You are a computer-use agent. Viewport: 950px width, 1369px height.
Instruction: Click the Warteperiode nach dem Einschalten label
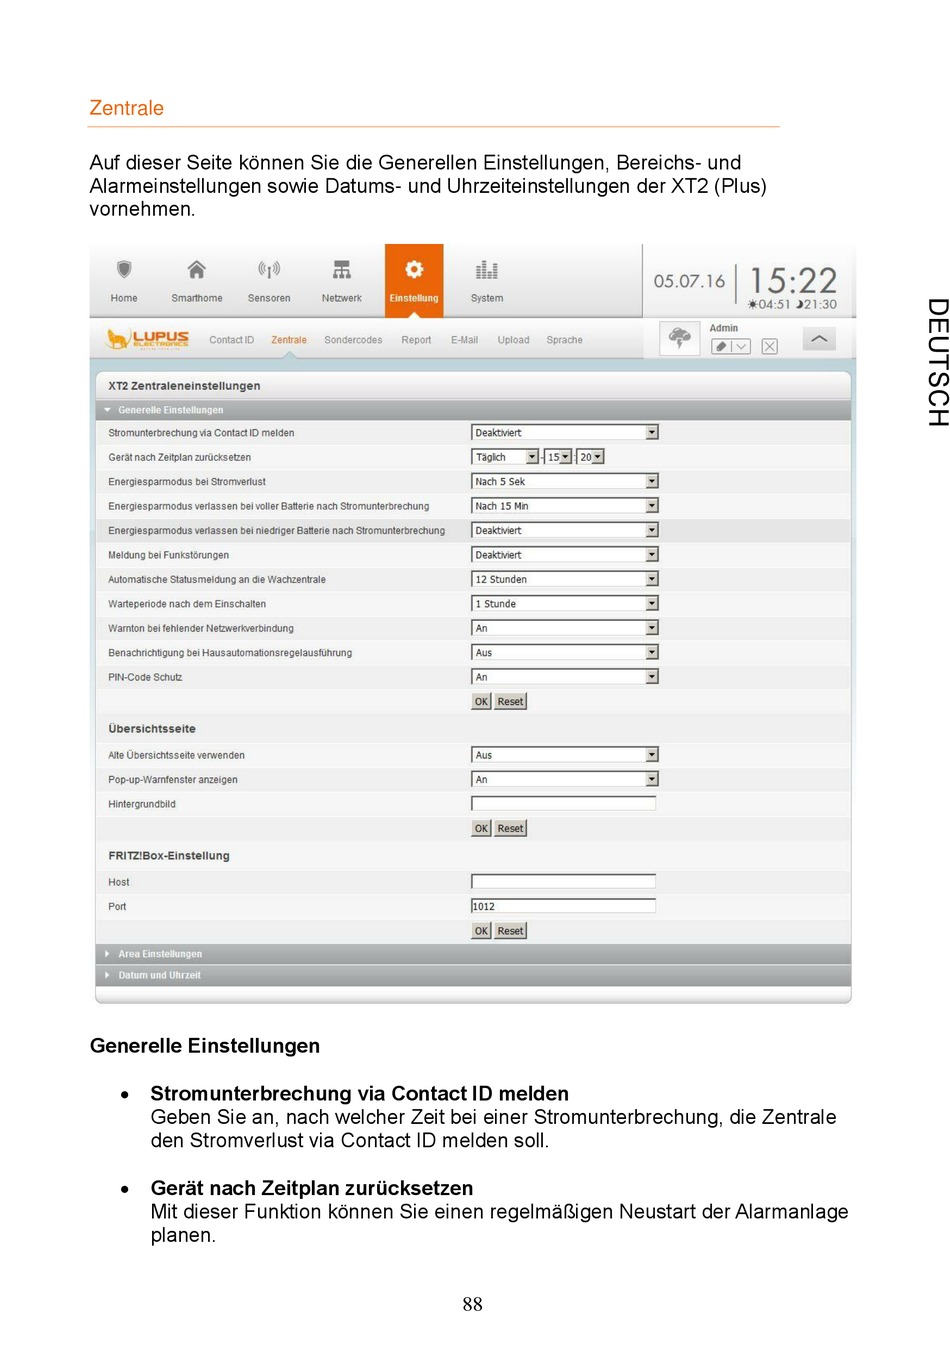click(187, 604)
